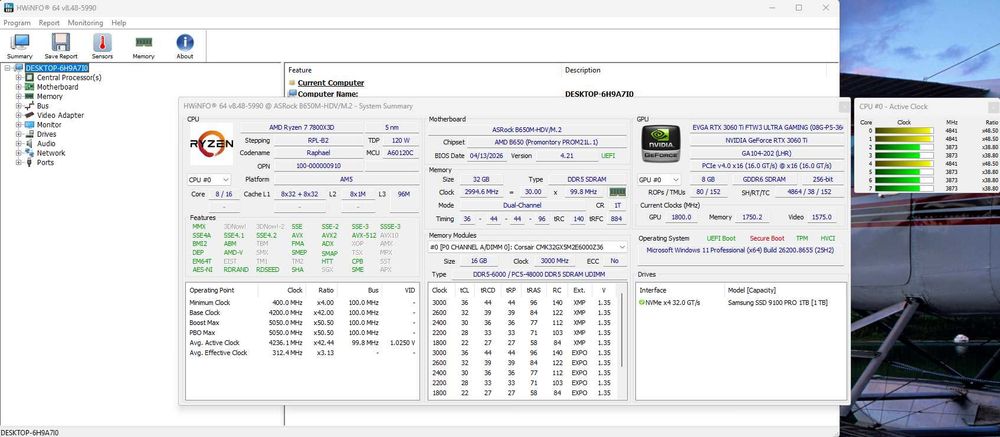The width and height of the screenshot is (1000, 437).
Task: Click the Monitor tree icon
Action: point(29,124)
